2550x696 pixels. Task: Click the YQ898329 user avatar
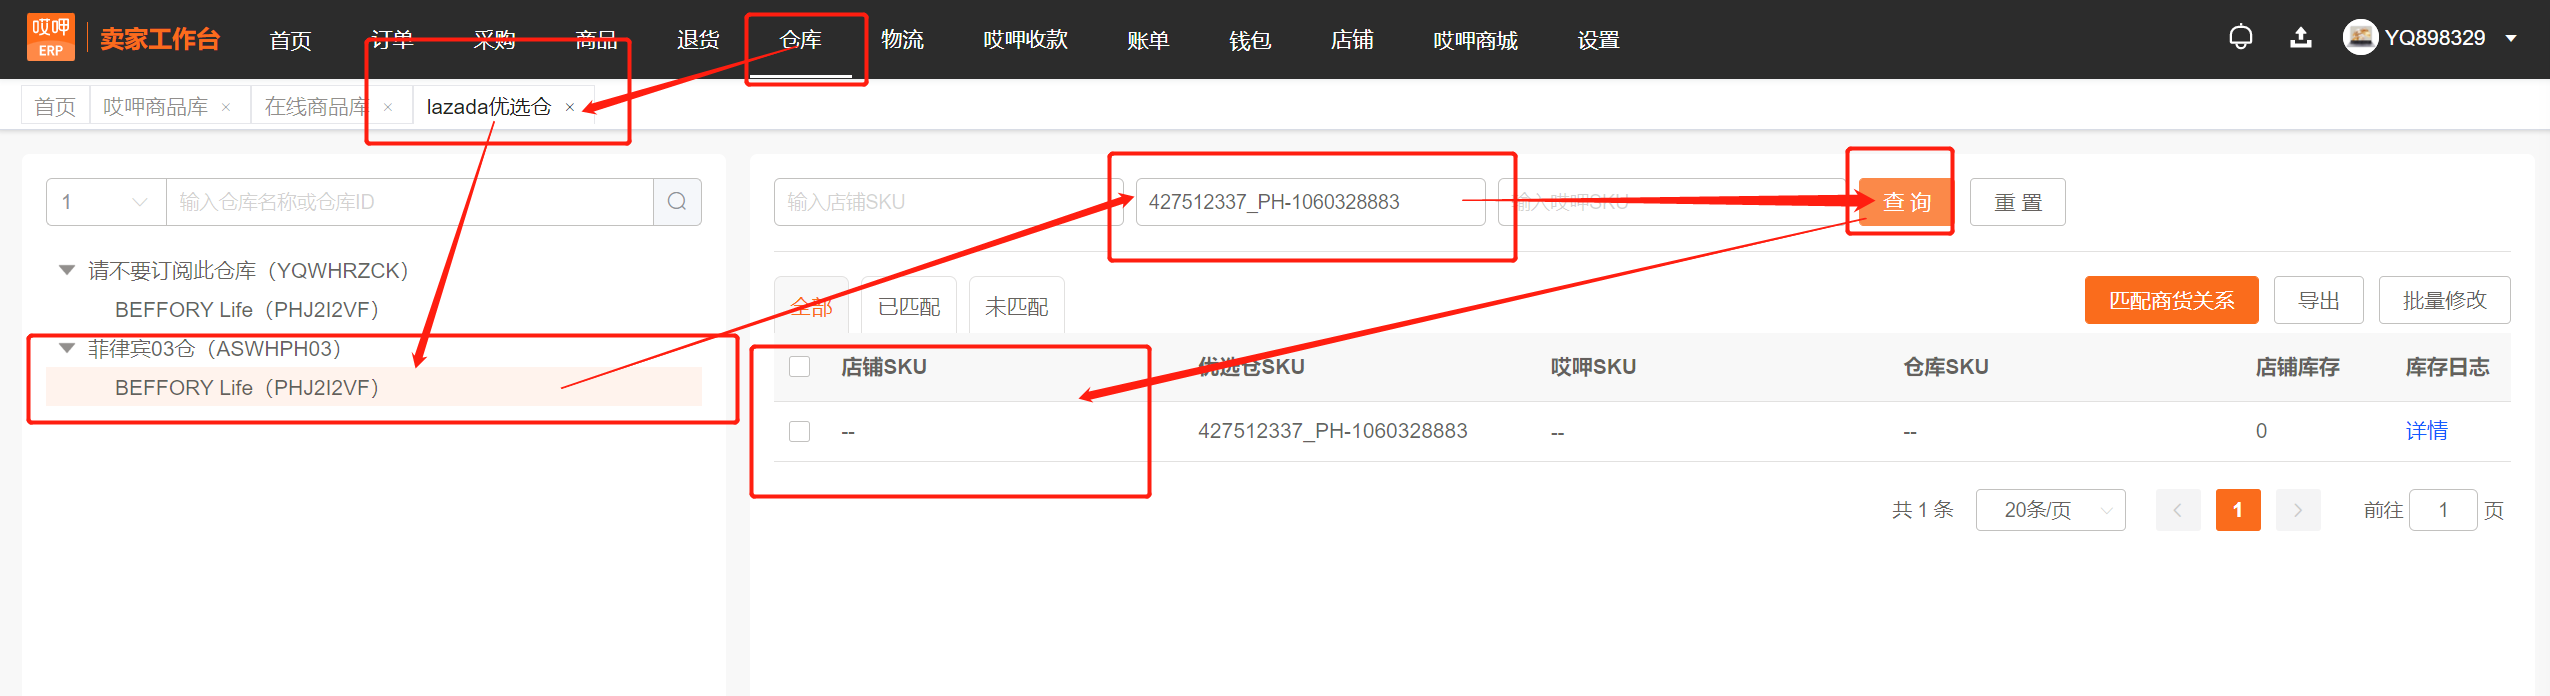pyautogui.click(x=2360, y=38)
